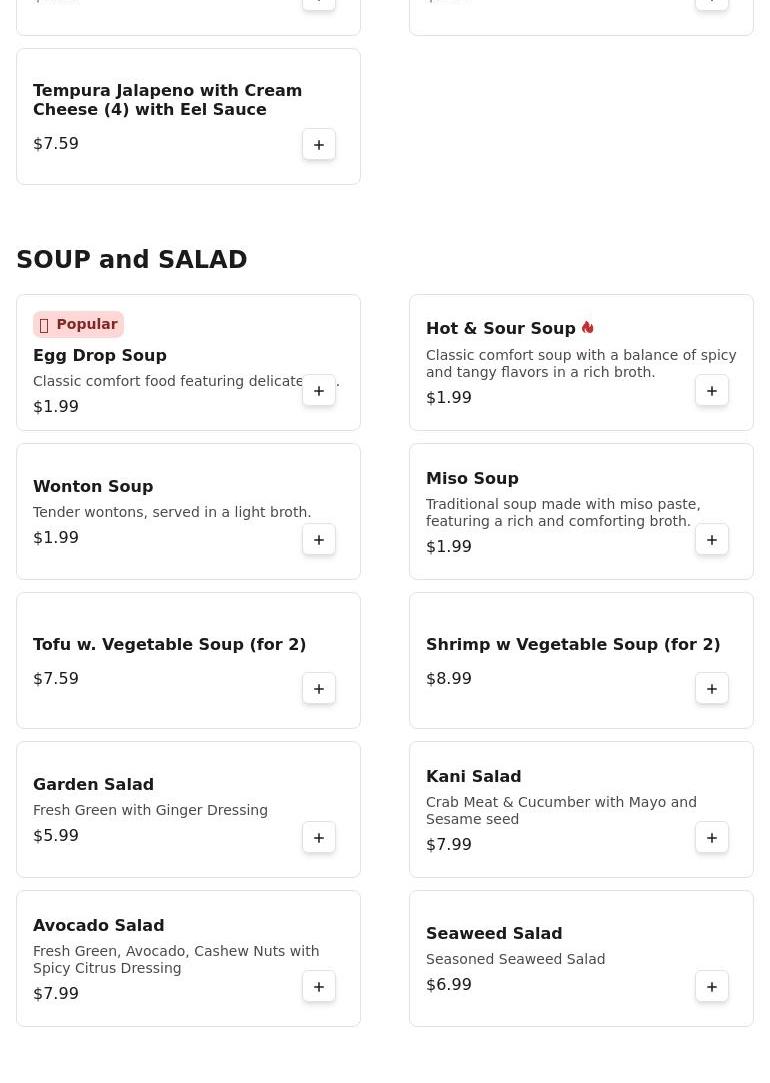
Task: Open the Avocado Salad description text
Action: 176,959
